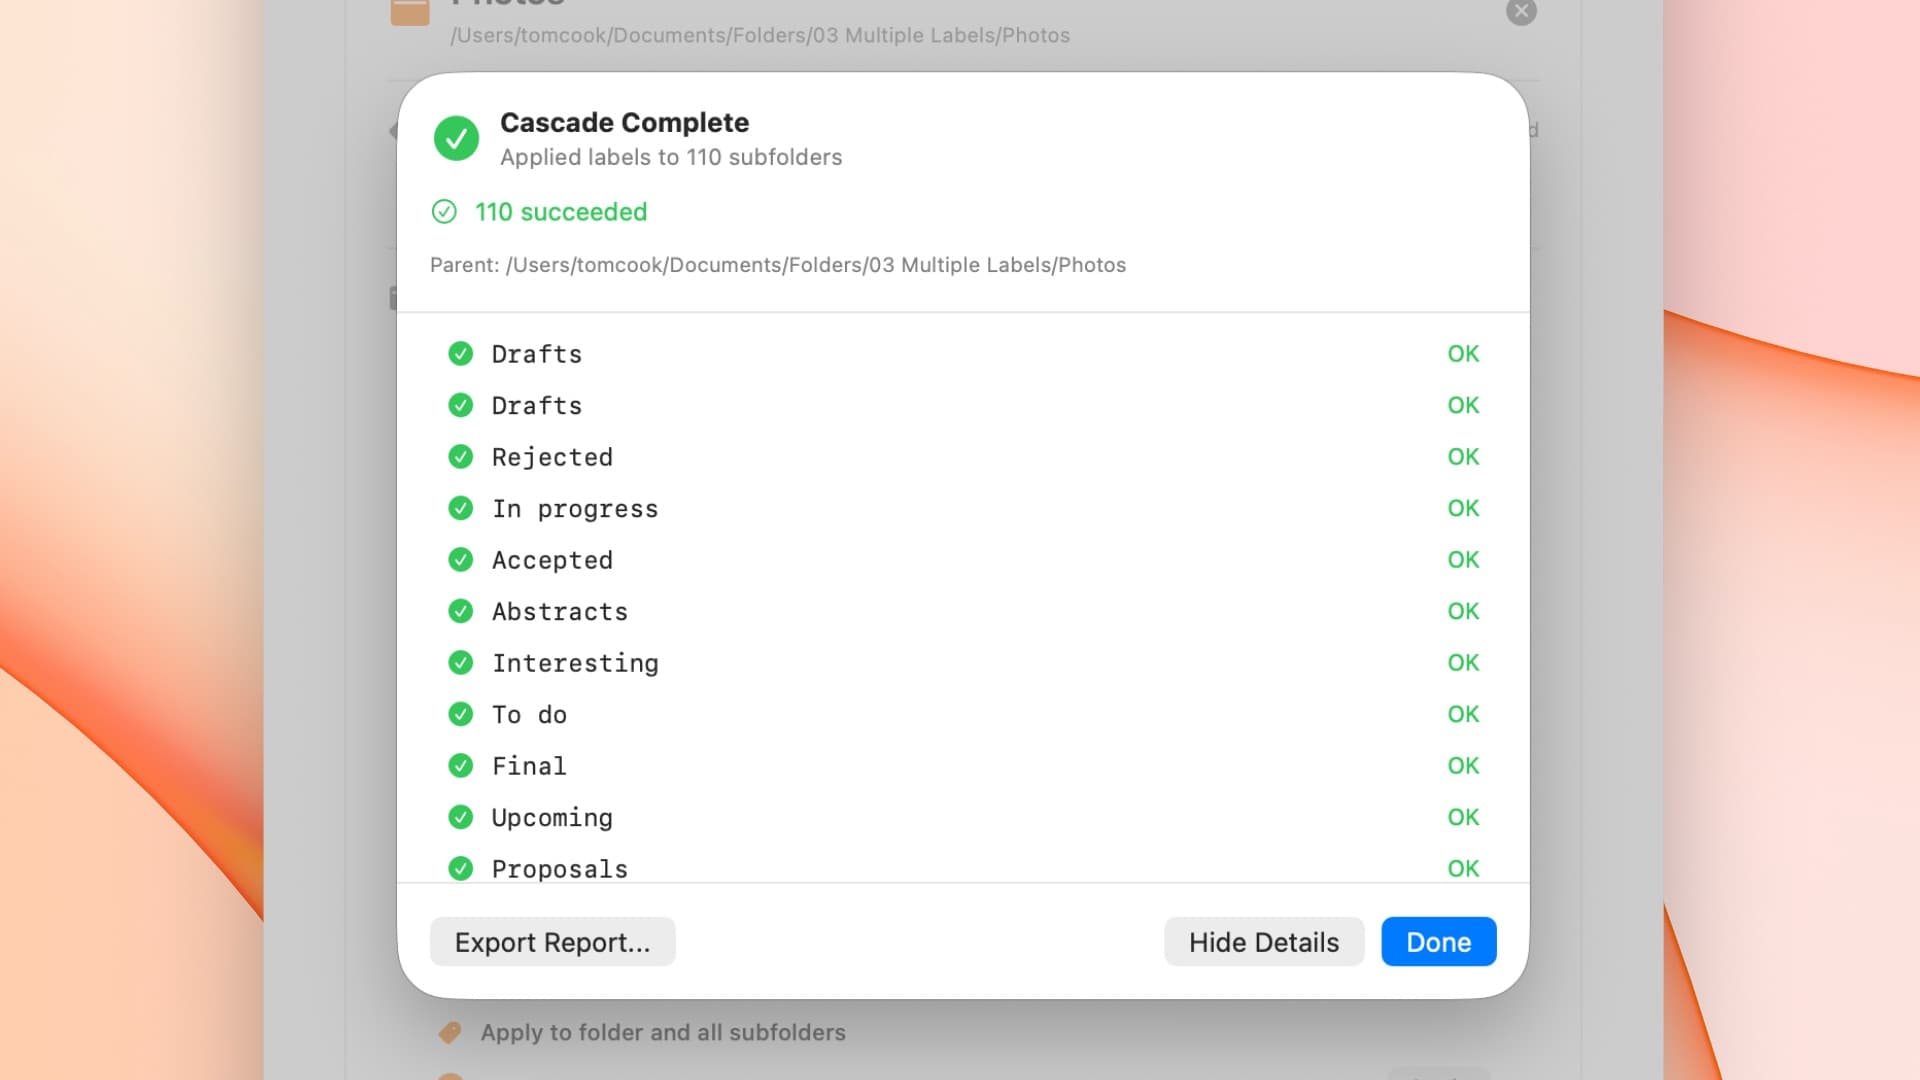
Task: Click the 110 succeeded summary text
Action: [561, 212]
